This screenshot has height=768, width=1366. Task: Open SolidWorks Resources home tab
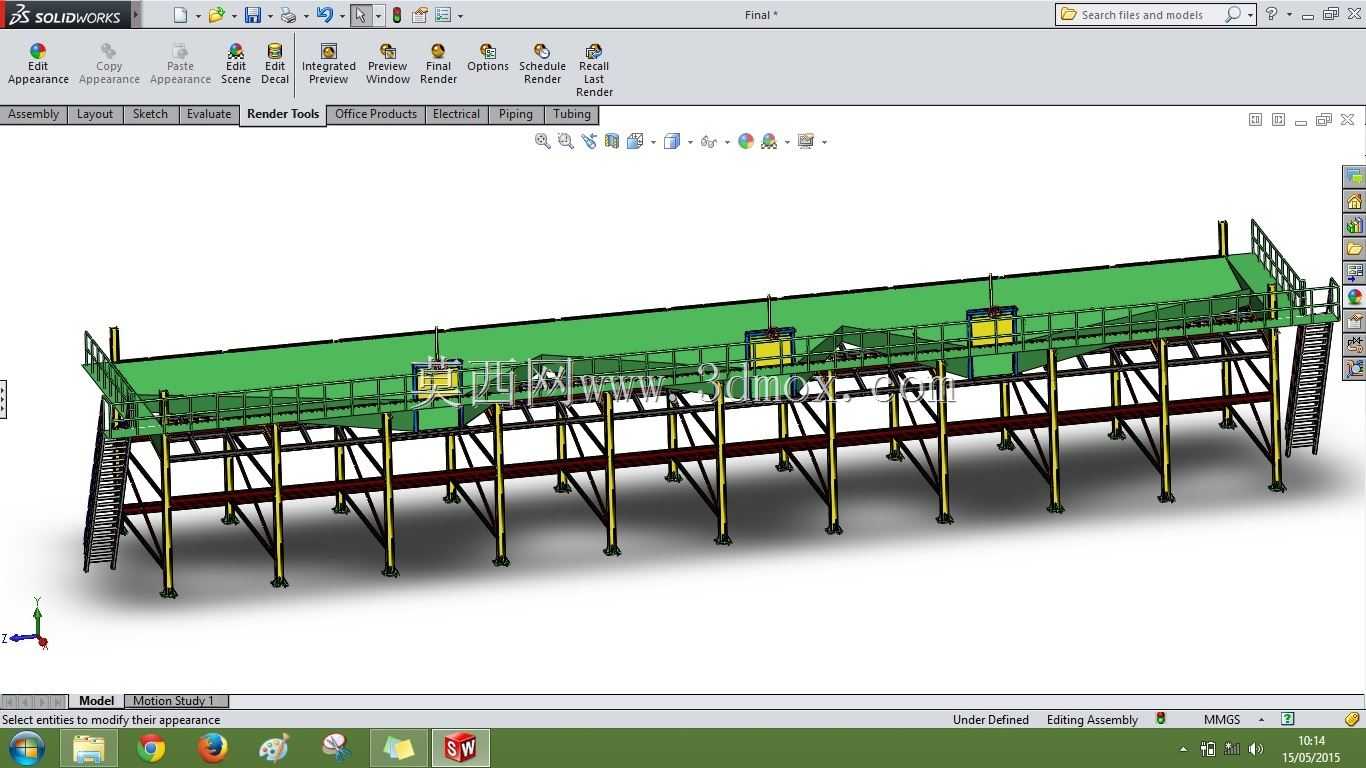click(1355, 201)
